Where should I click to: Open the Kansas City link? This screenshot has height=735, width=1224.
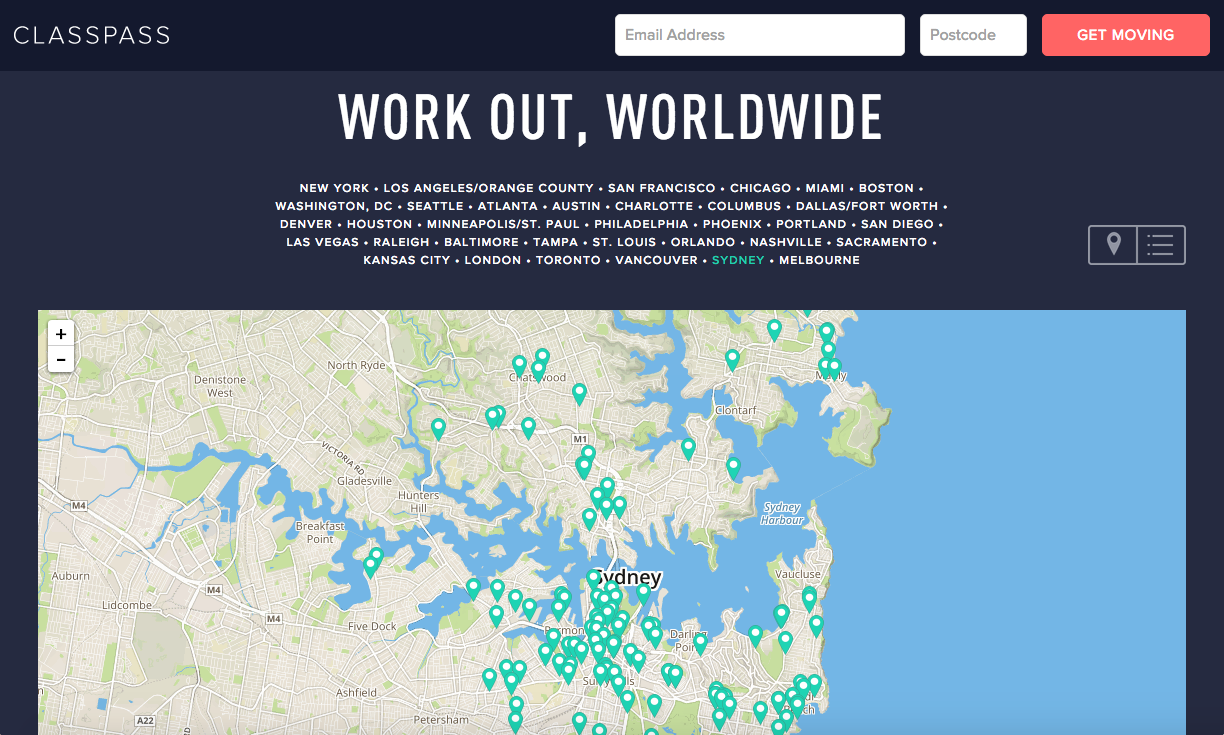tap(406, 260)
